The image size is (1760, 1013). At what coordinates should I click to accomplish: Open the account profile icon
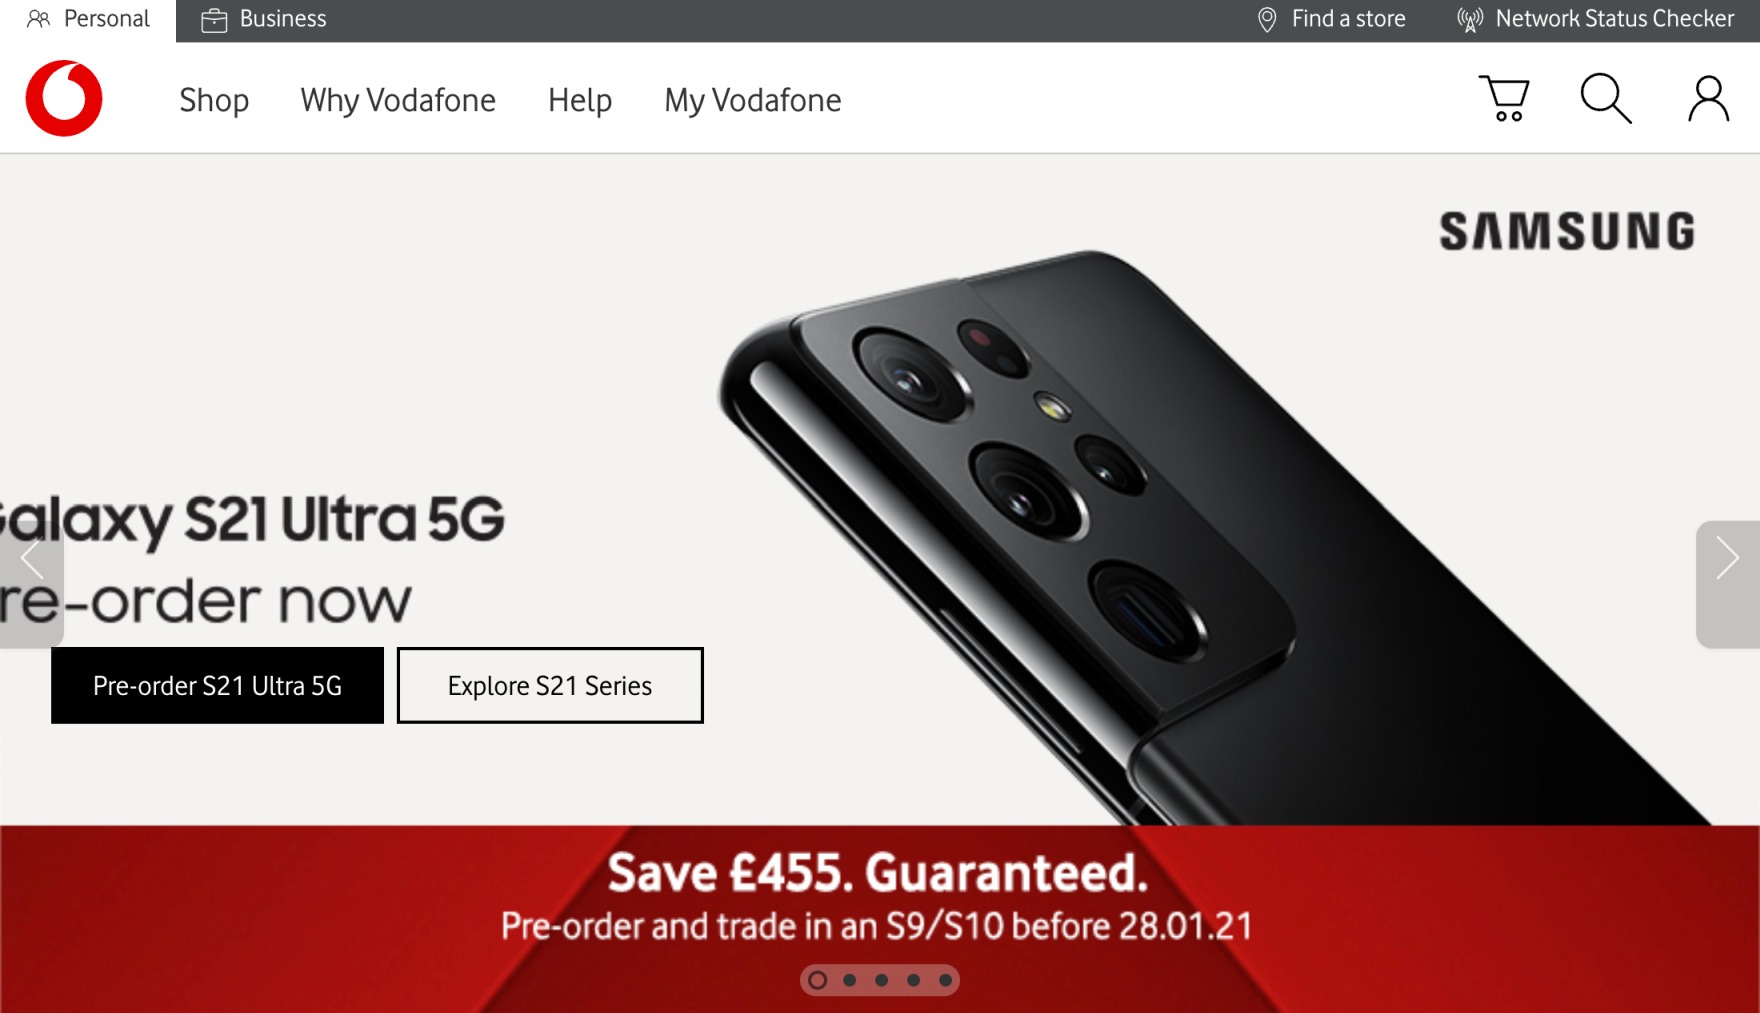[1708, 98]
